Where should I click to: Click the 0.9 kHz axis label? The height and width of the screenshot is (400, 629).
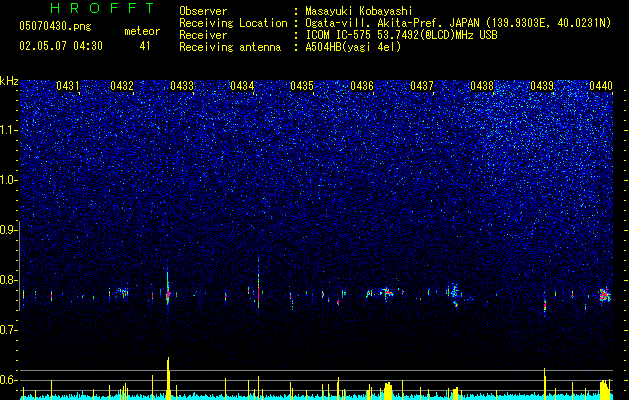[x=9, y=230]
